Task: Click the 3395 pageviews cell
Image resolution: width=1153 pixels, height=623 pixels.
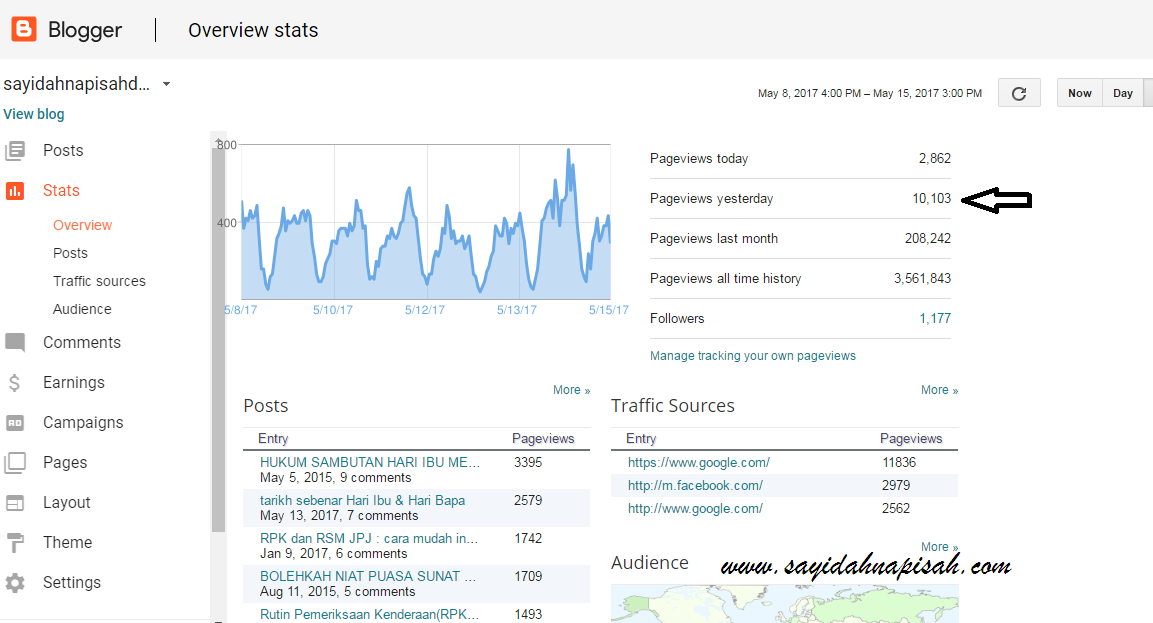Action: click(528, 463)
